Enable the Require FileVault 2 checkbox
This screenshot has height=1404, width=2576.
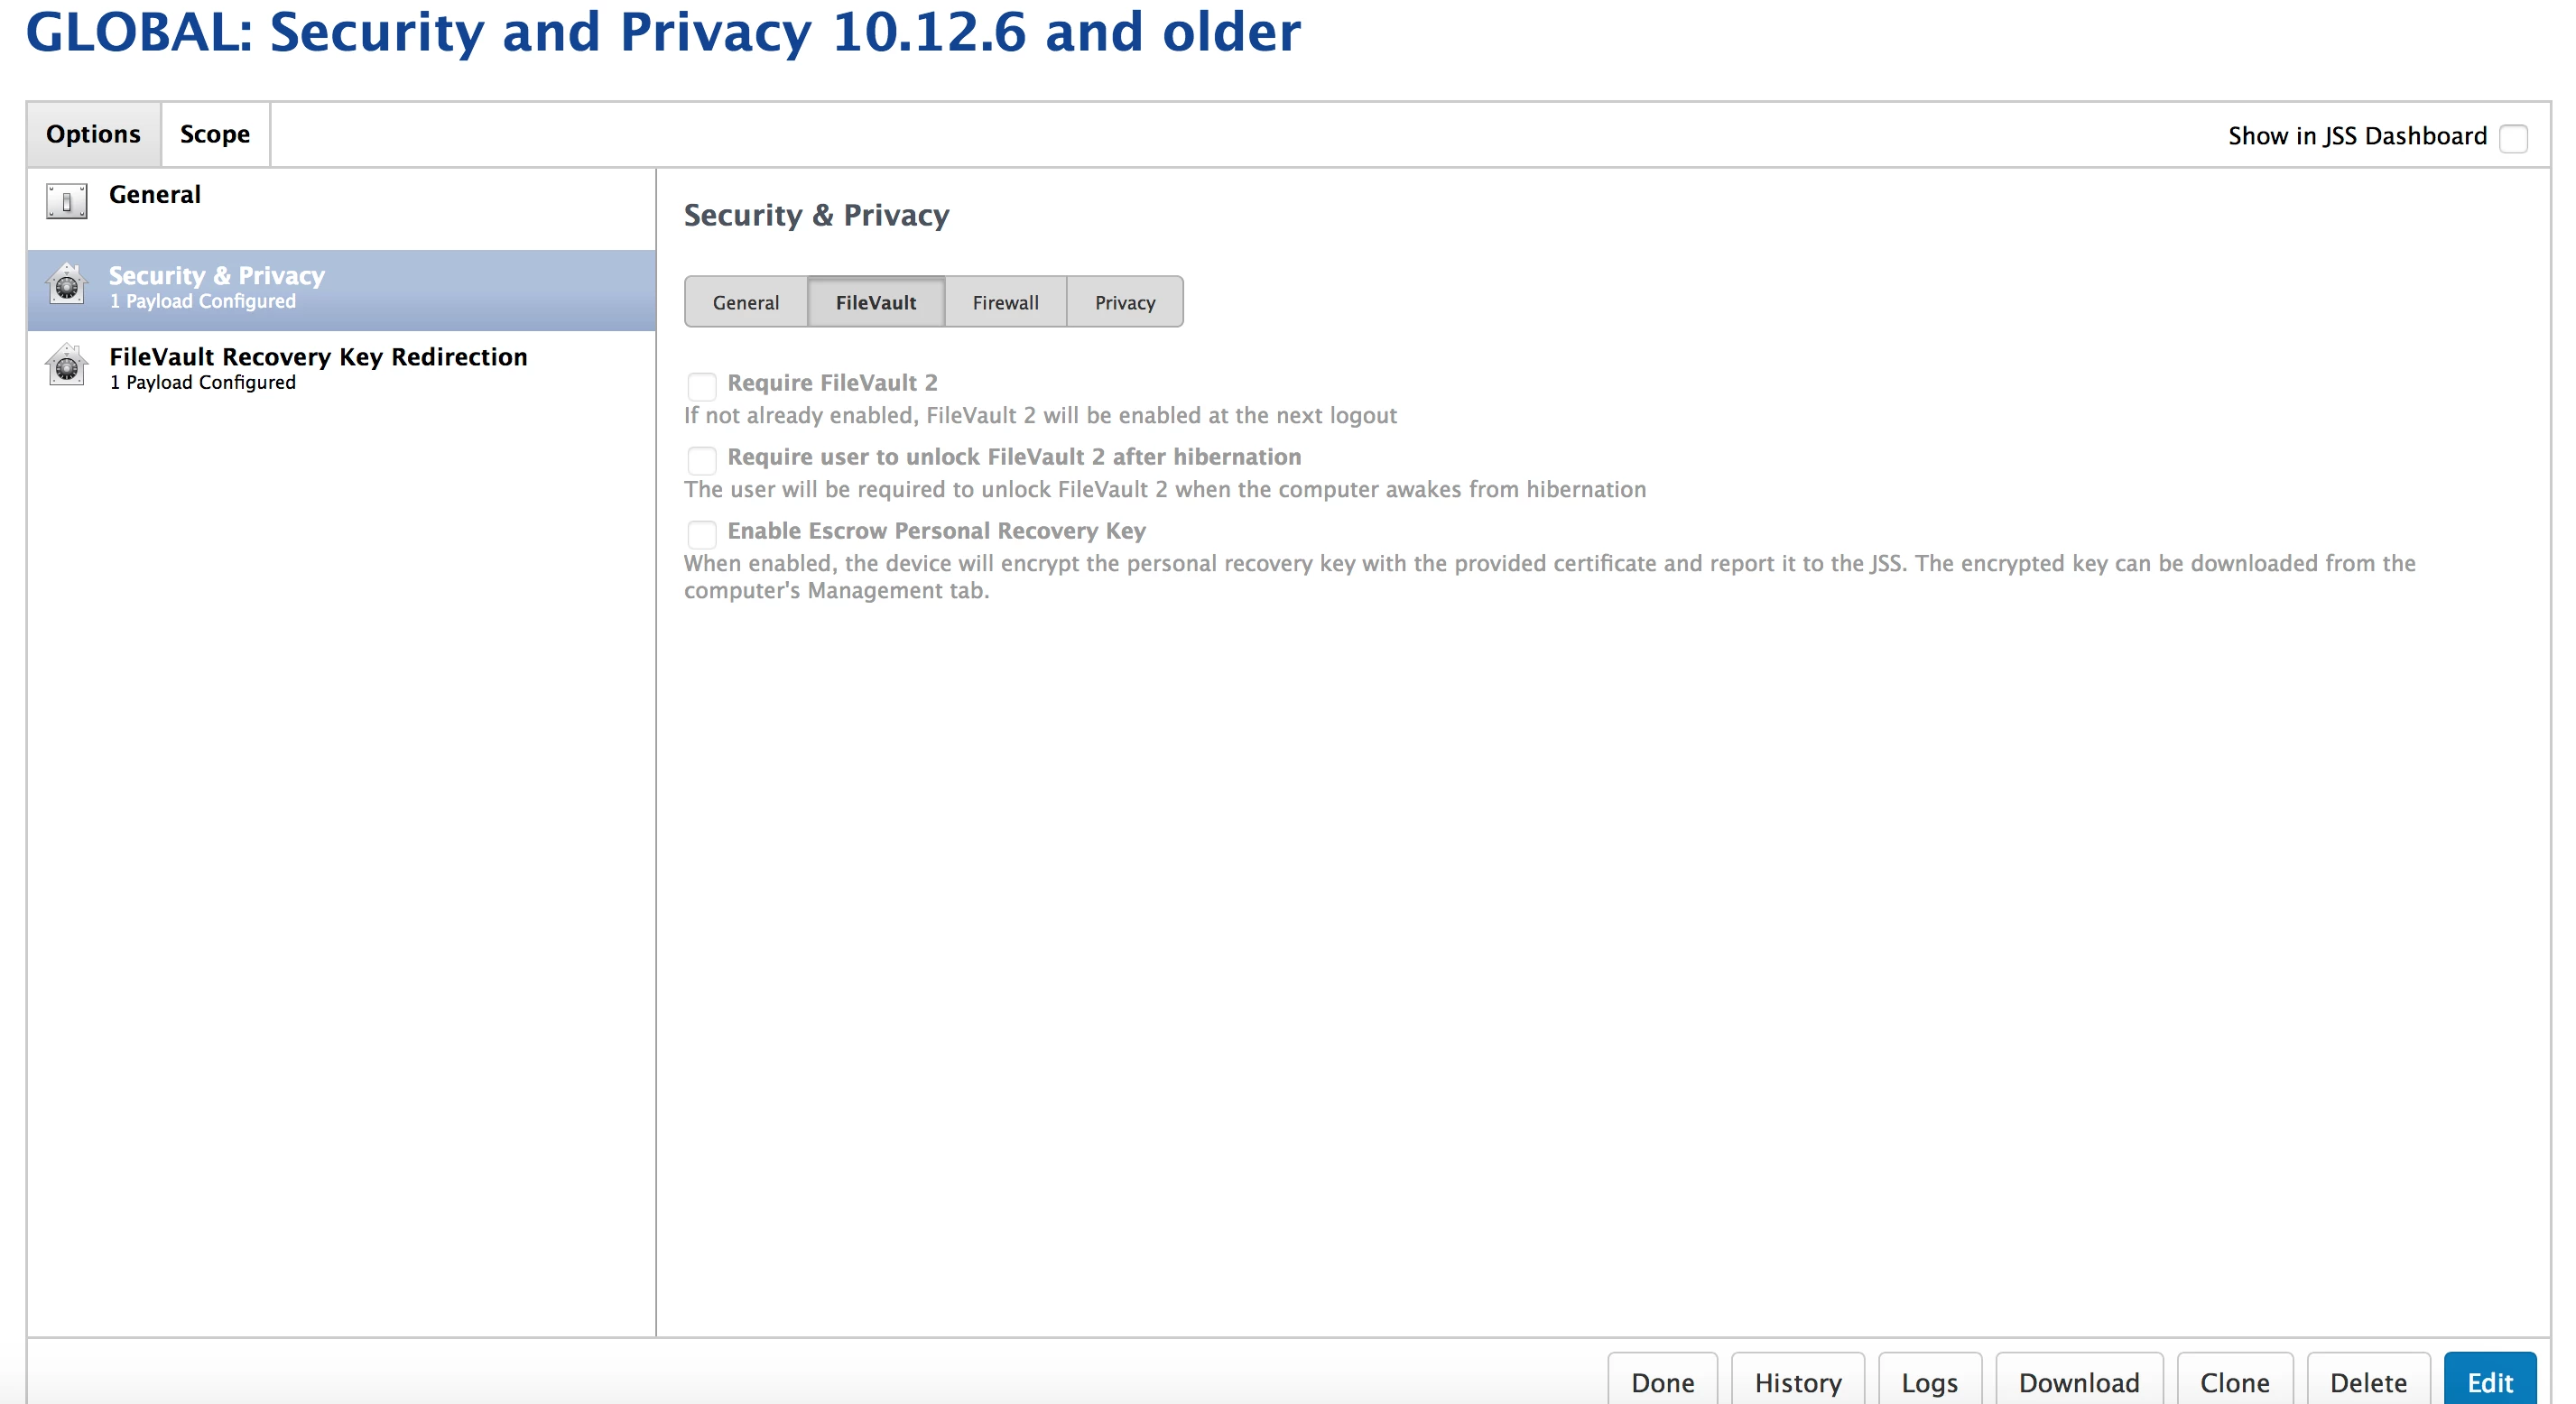click(x=702, y=386)
